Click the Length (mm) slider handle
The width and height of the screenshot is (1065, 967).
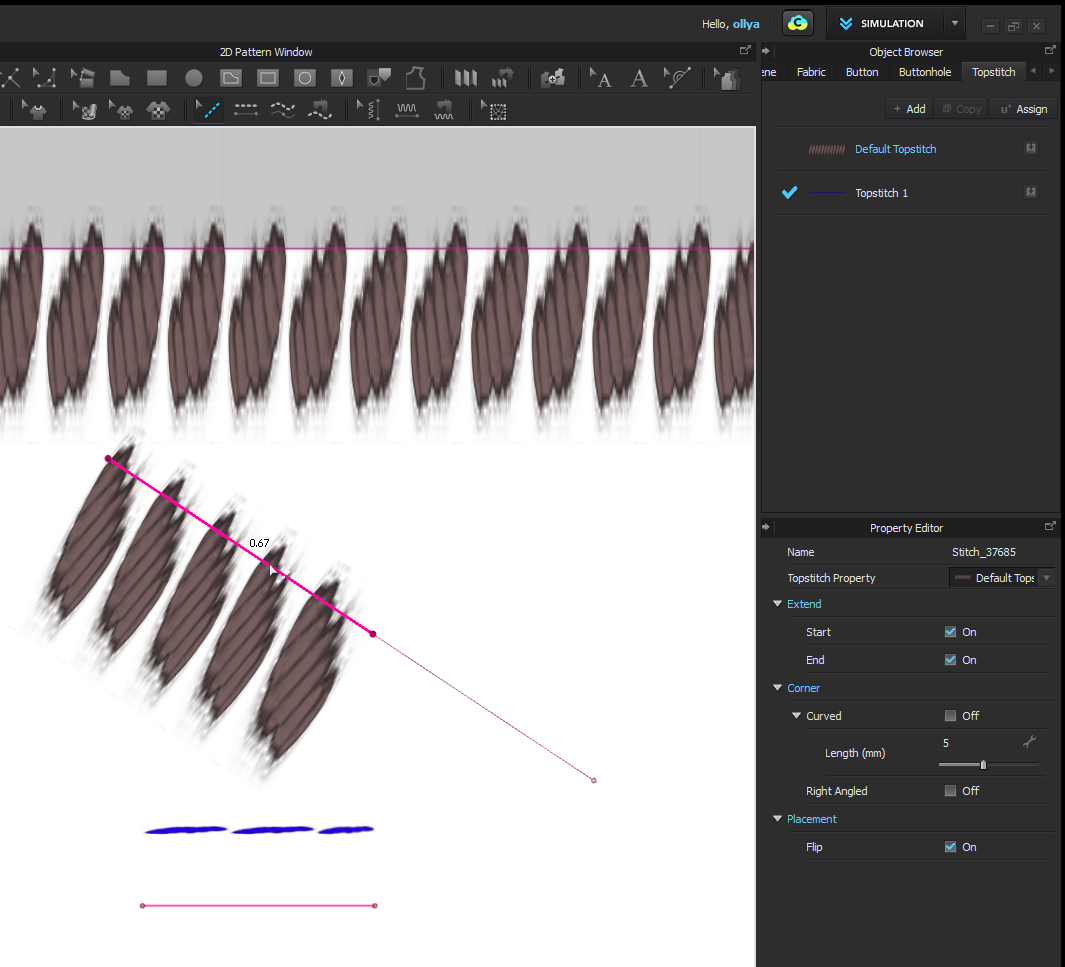(x=983, y=765)
